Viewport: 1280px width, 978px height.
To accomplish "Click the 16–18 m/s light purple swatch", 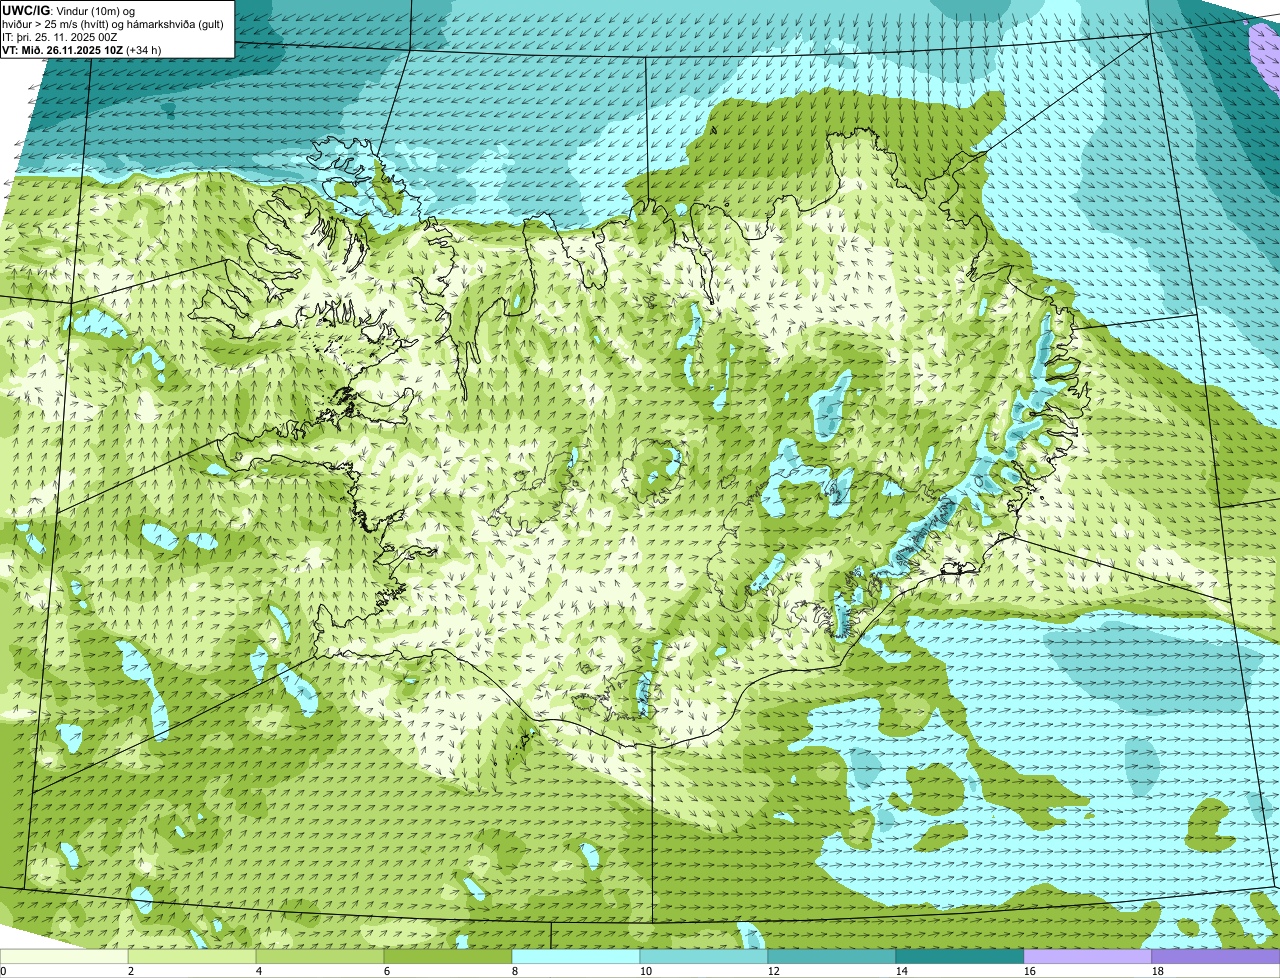I will tap(1088, 957).
